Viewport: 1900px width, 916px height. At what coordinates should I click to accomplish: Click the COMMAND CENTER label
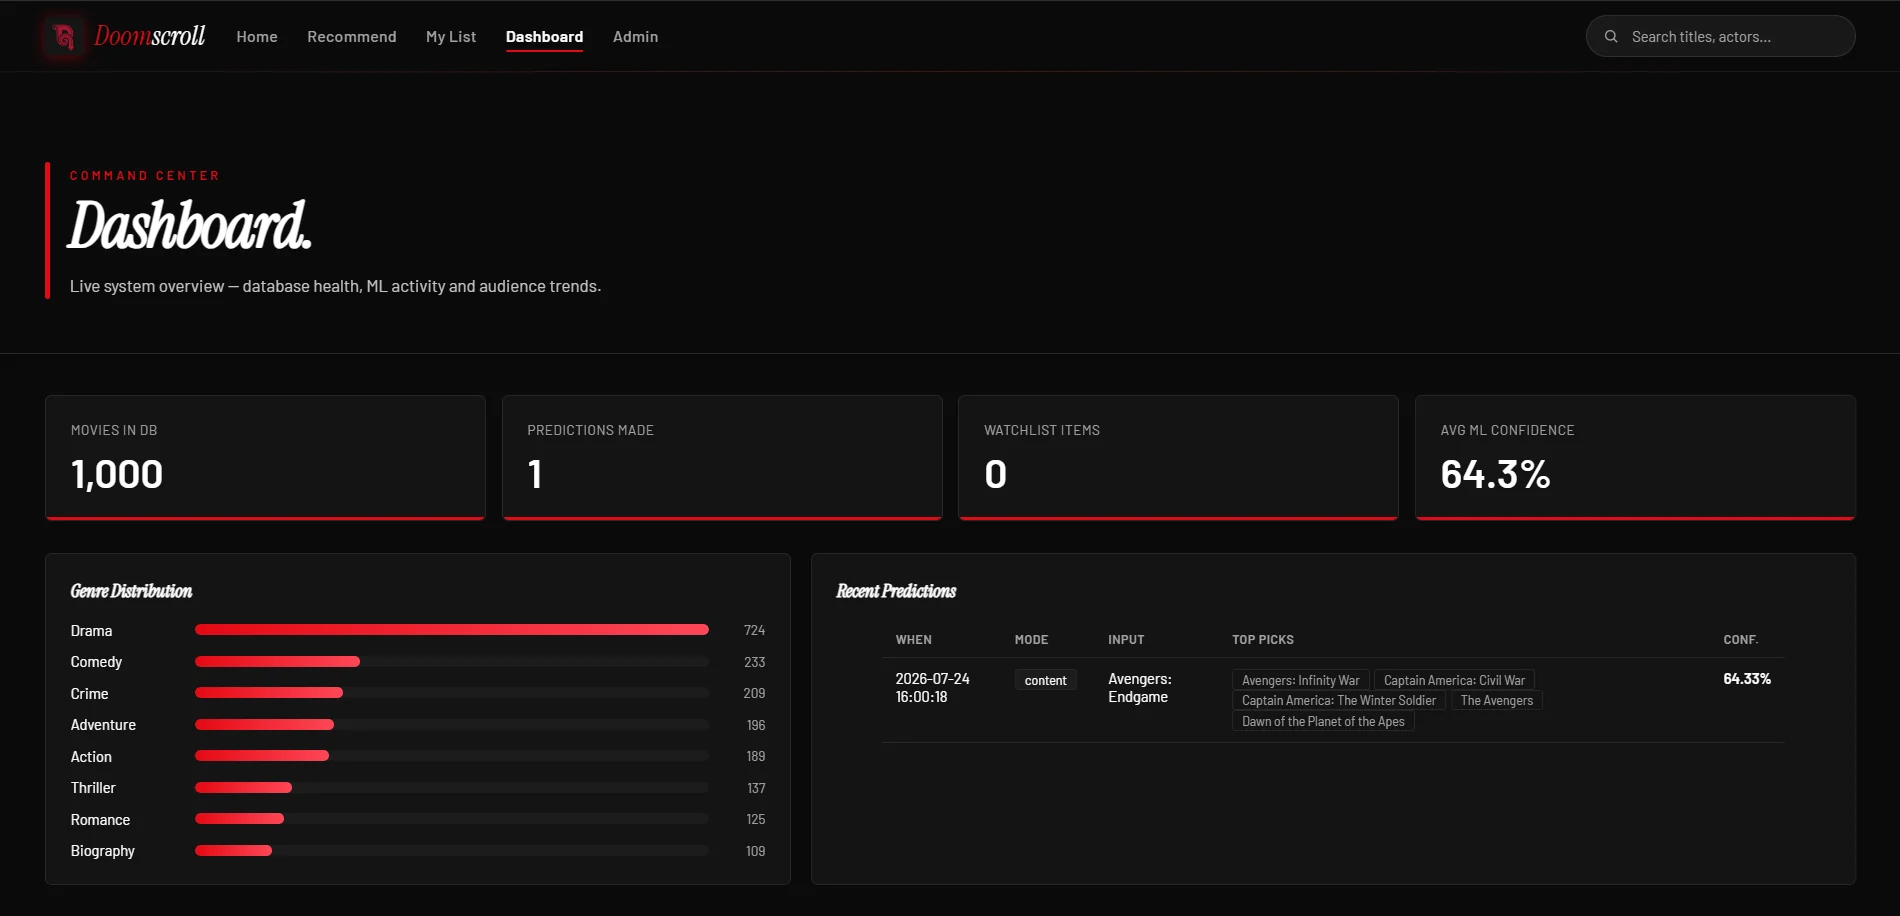pos(145,176)
